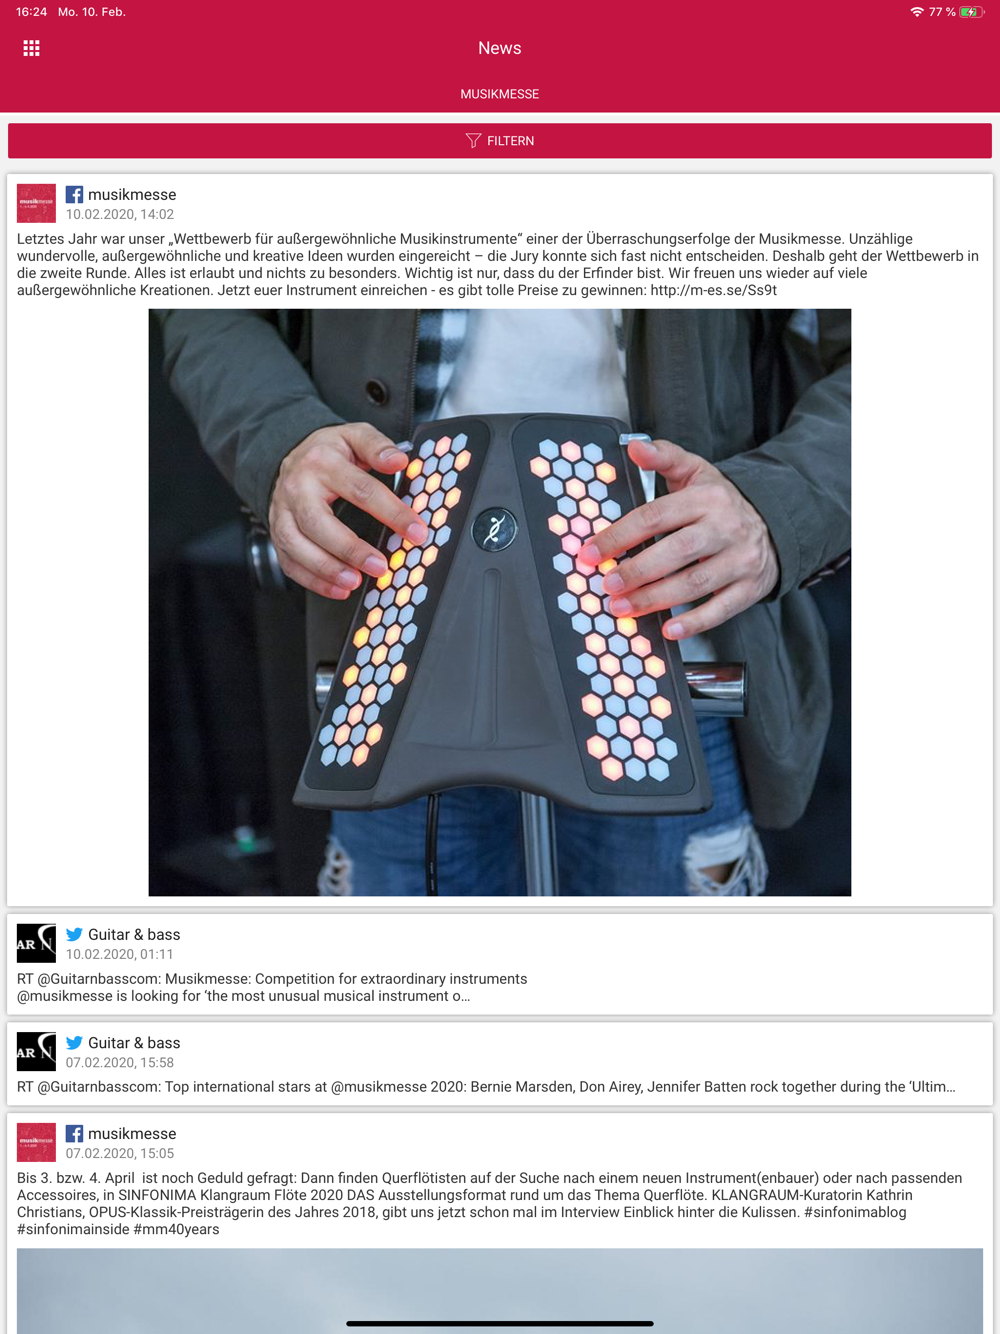Select the MUSIKMESSE tab

pos(500,94)
